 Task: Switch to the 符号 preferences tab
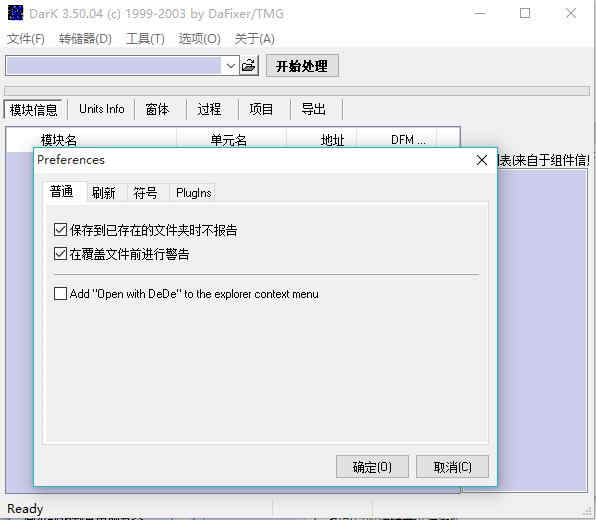(145, 193)
